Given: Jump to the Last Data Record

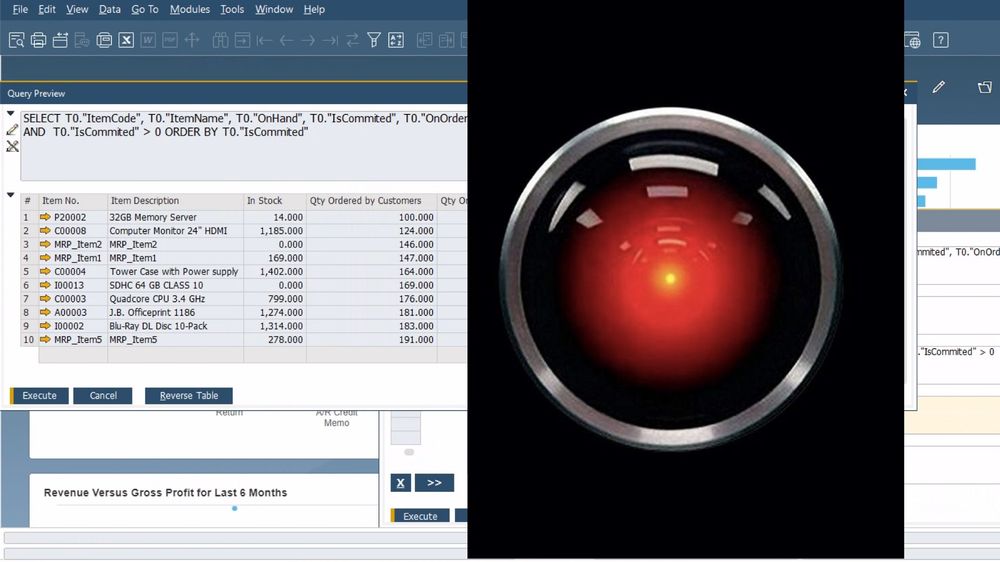Looking at the screenshot, I should 330,40.
